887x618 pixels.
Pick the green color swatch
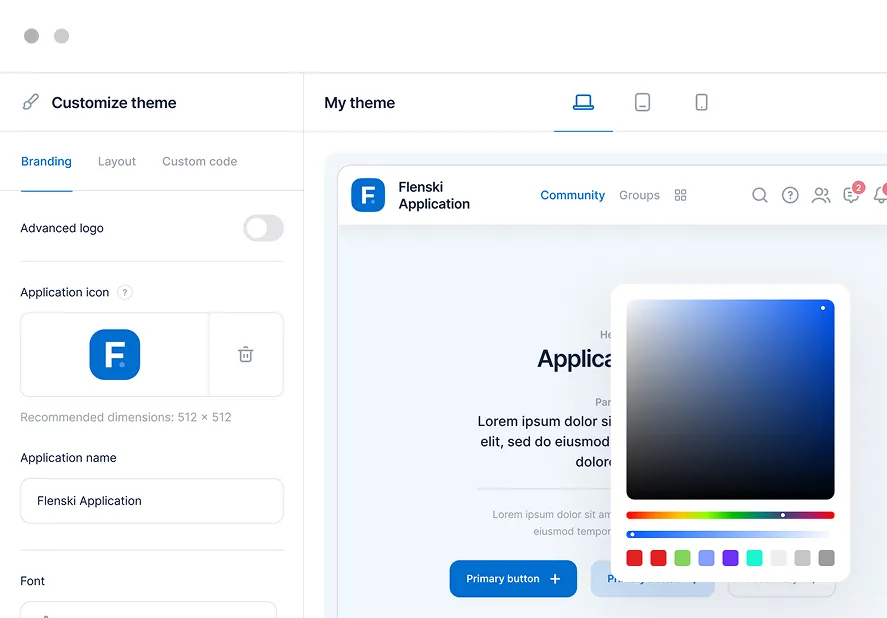[x=682, y=558]
